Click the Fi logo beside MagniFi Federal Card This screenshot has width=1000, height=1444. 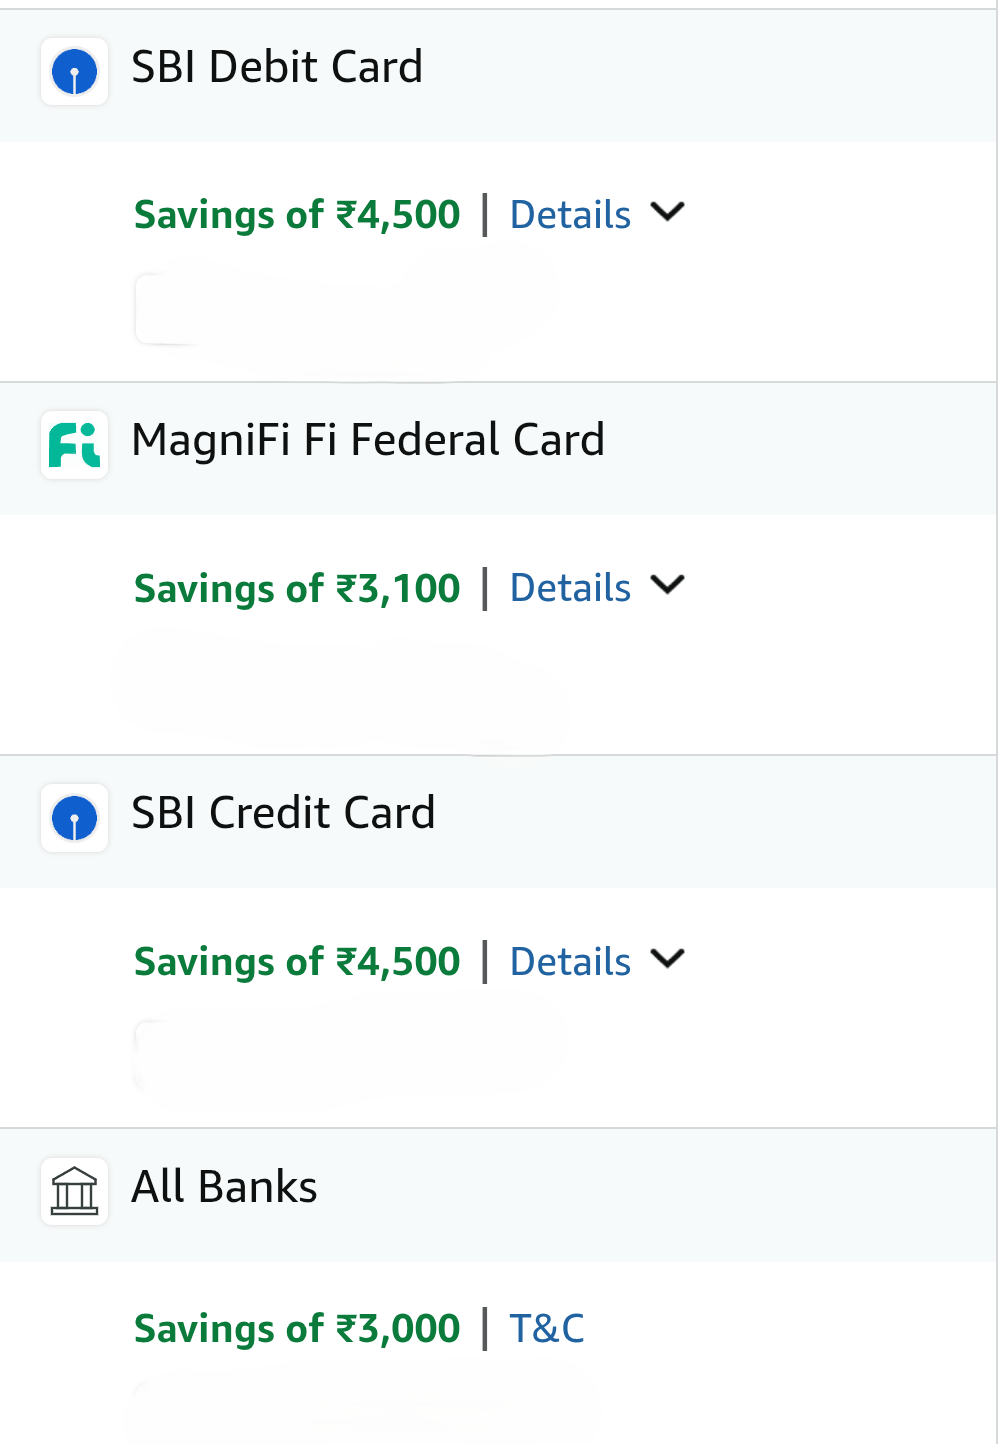click(75, 445)
